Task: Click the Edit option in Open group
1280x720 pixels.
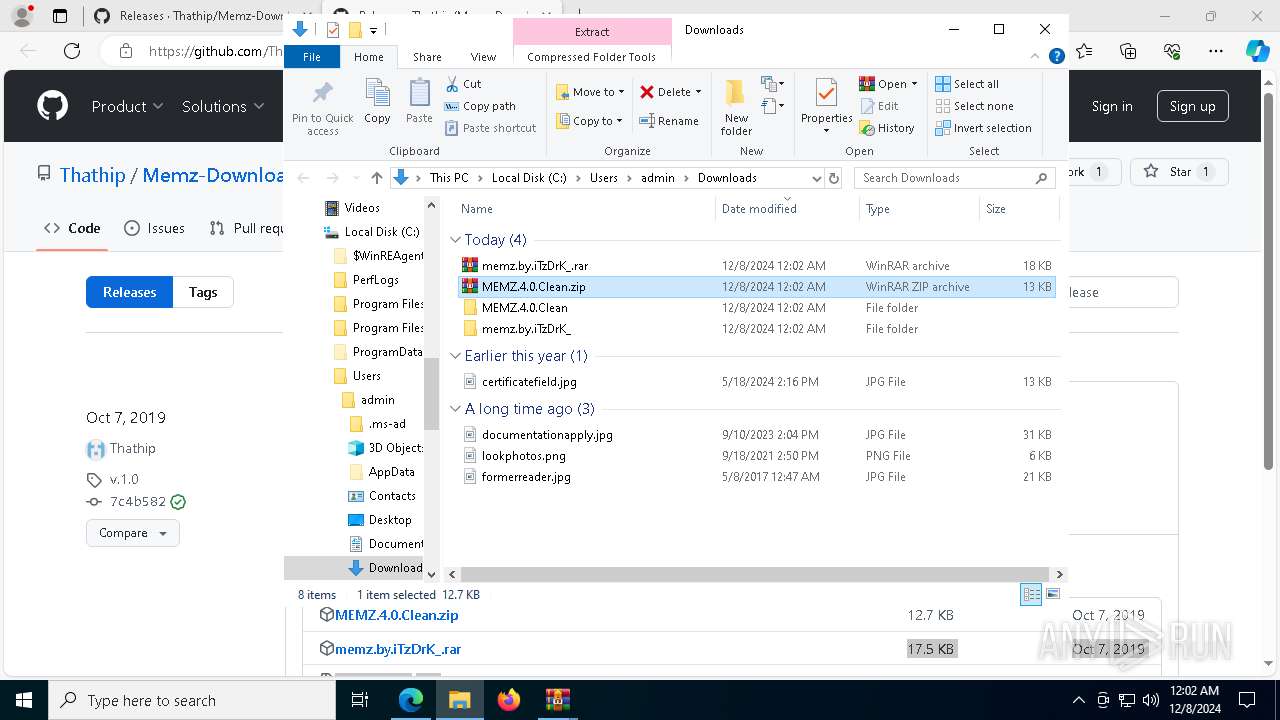Action: click(x=879, y=106)
